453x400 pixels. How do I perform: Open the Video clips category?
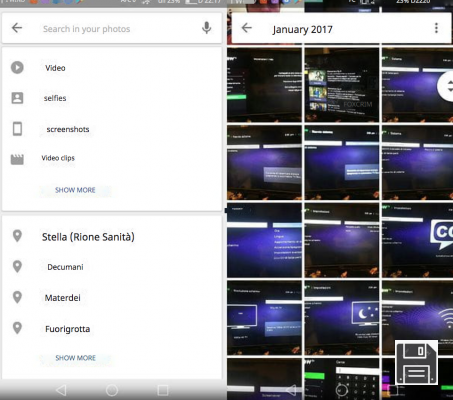coord(112,158)
